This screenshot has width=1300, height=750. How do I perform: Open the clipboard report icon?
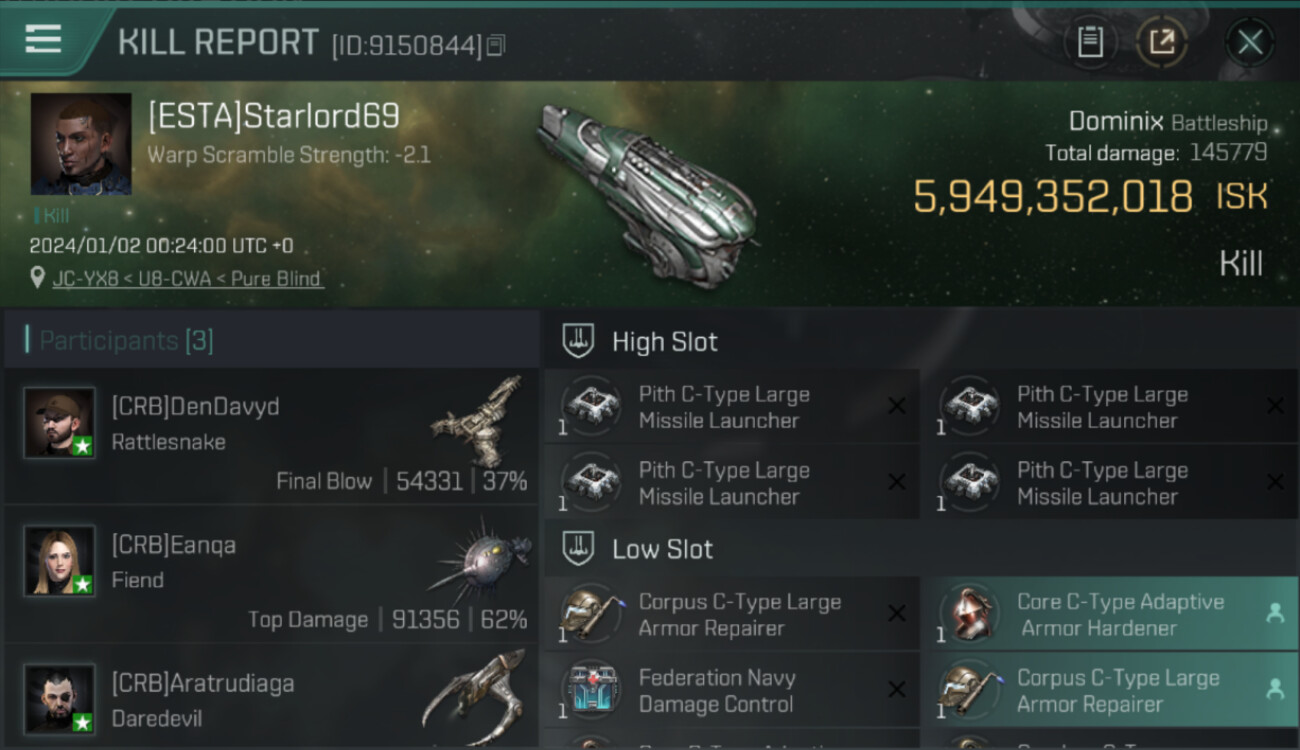pyautogui.click(x=1090, y=42)
